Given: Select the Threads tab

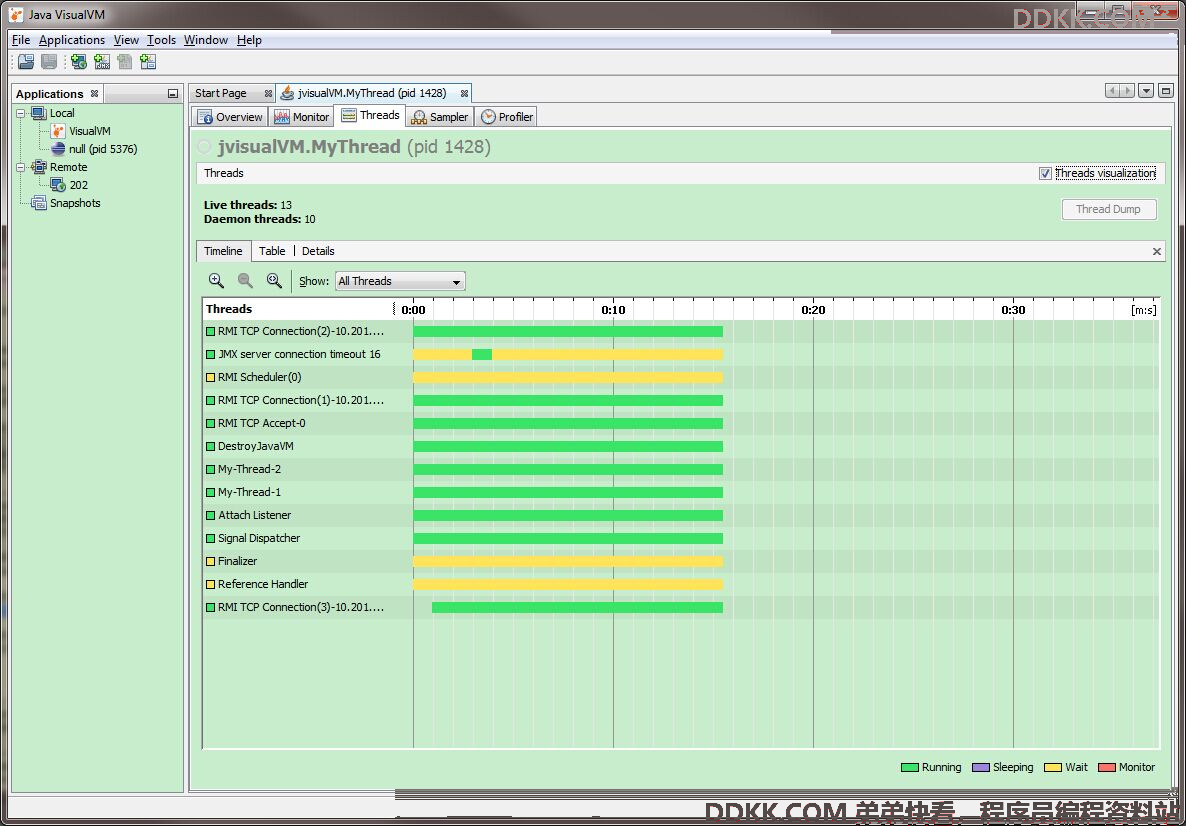Looking at the screenshot, I should (370, 115).
